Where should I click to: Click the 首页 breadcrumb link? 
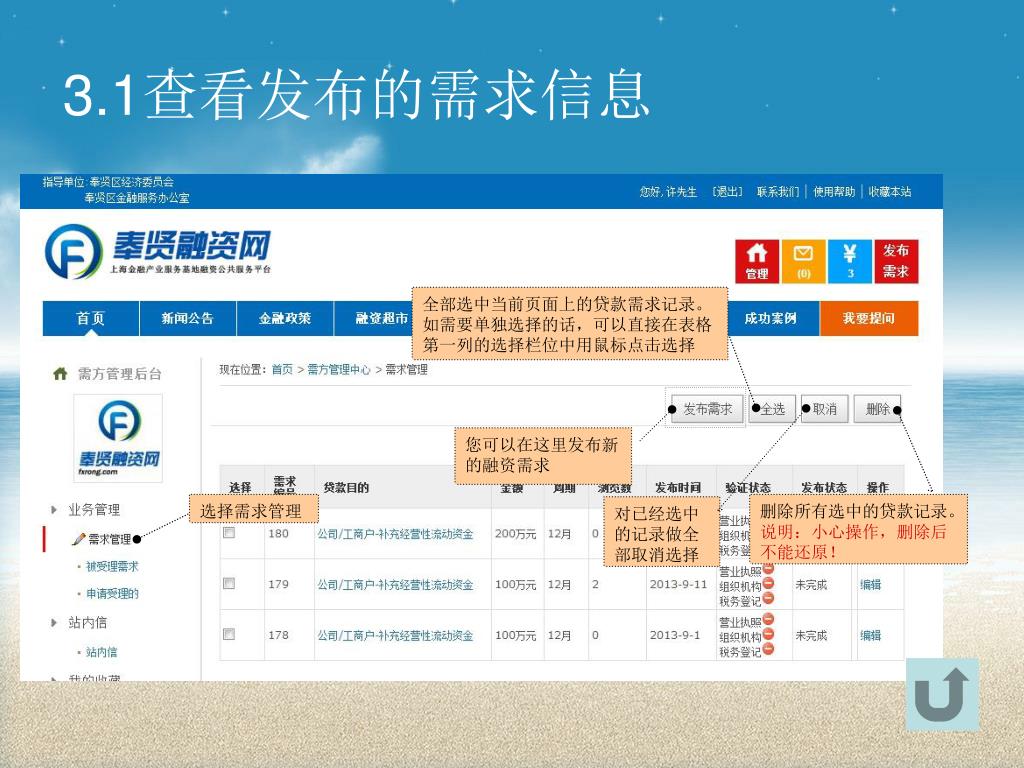click(282, 370)
